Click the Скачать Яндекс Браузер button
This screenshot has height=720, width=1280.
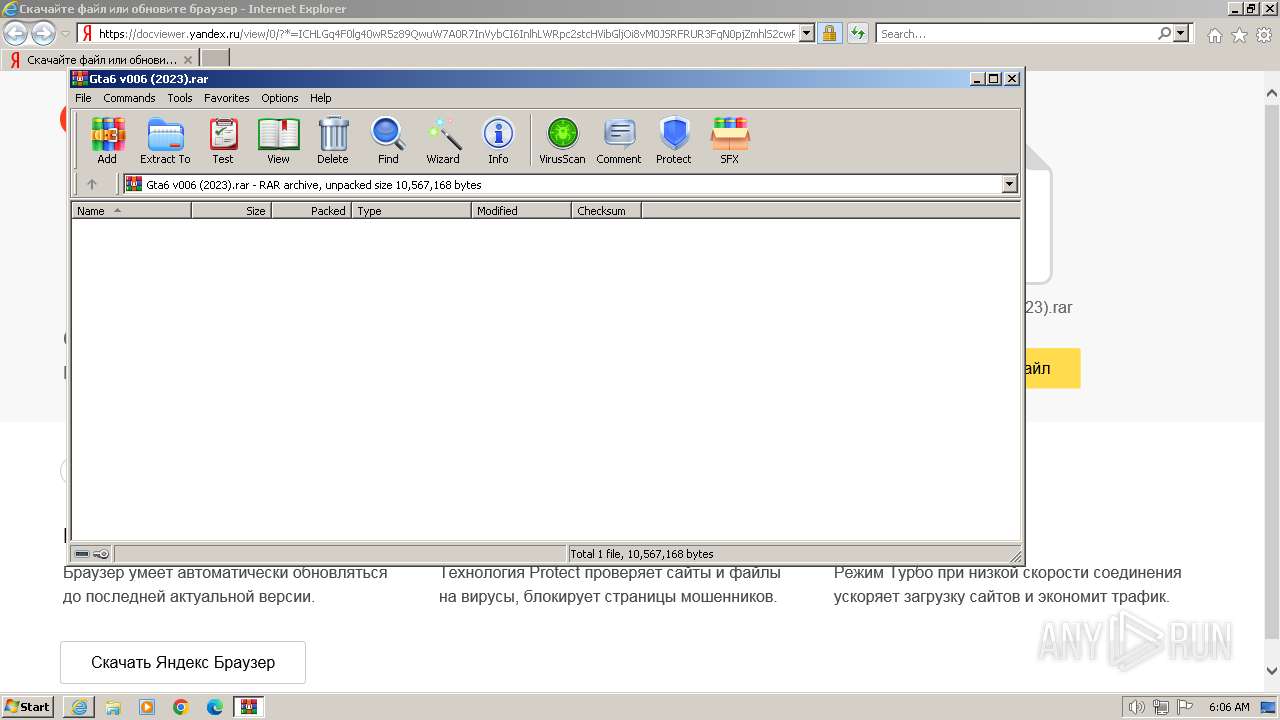point(183,662)
